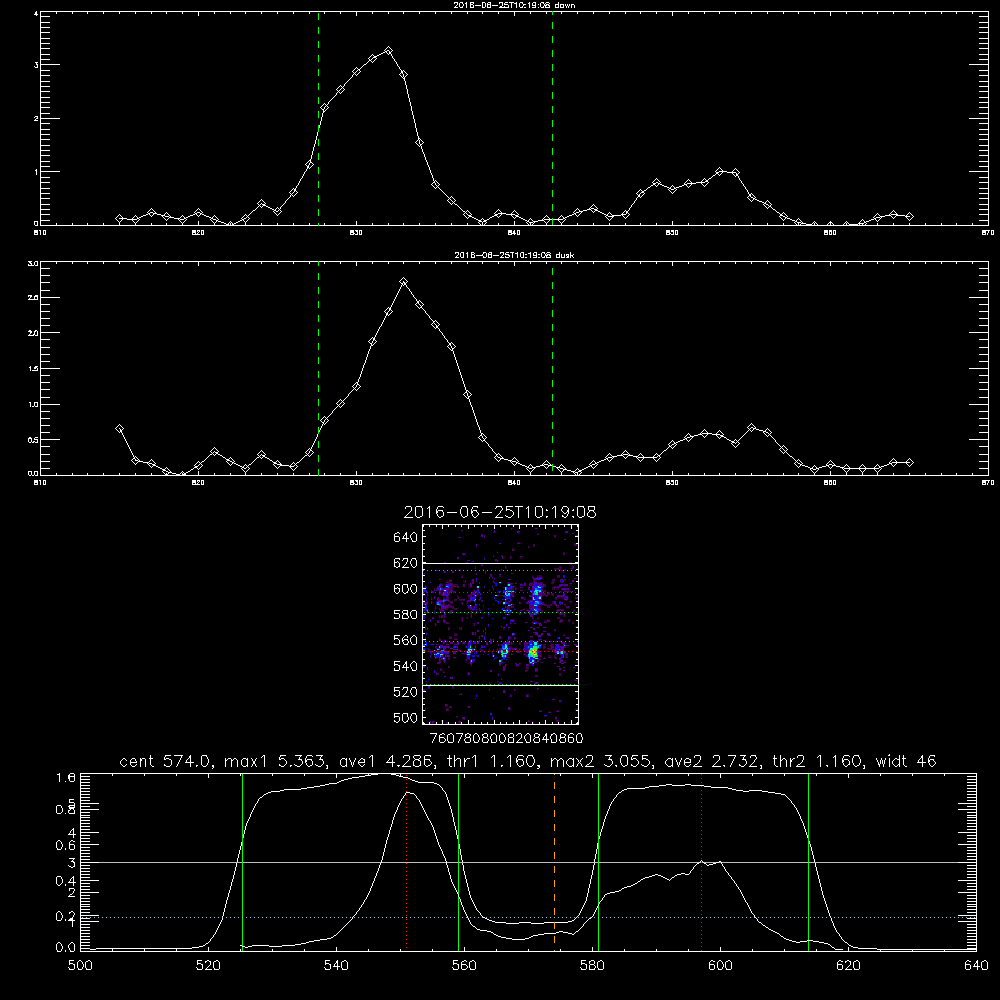Click the left green dashed line in dawn plot

pyautogui.click(x=318, y=118)
